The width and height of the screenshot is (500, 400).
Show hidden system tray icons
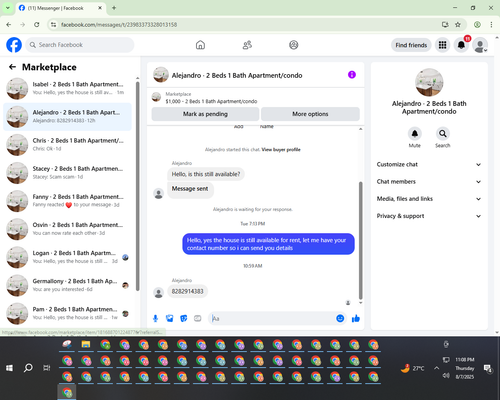pyautogui.click(x=436, y=368)
